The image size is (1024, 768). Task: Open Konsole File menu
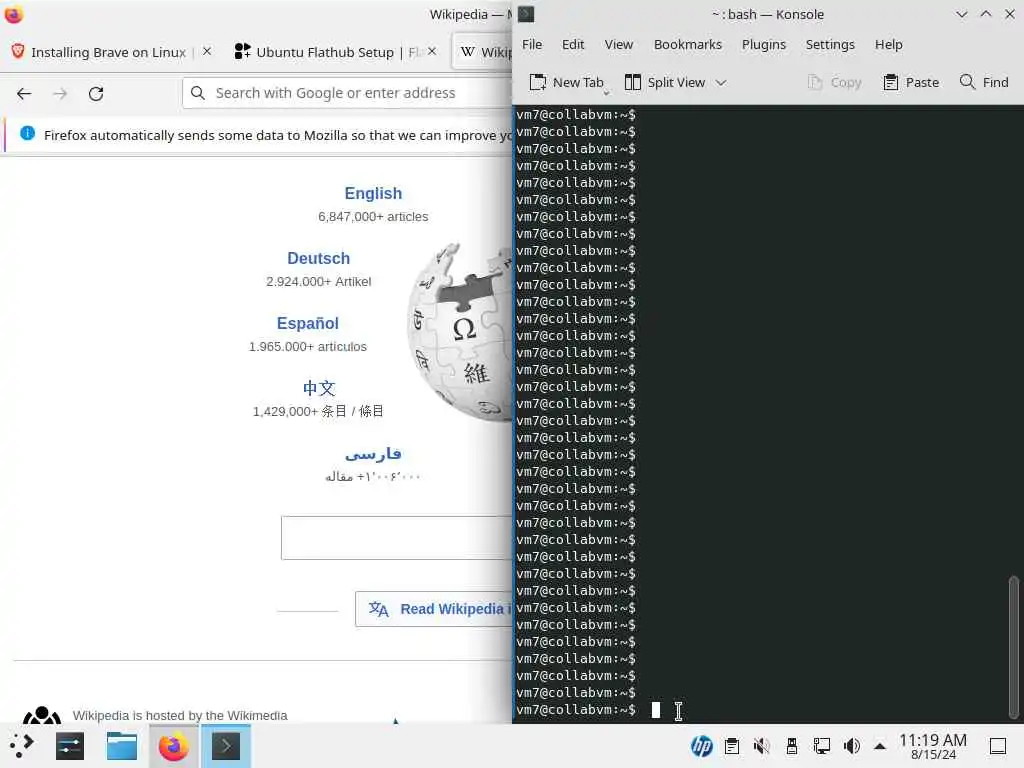click(532, 44)
